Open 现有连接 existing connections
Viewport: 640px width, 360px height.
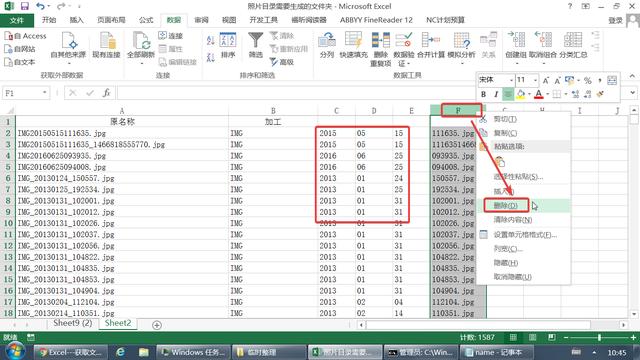pyautogui.click(x=106, y=45)
